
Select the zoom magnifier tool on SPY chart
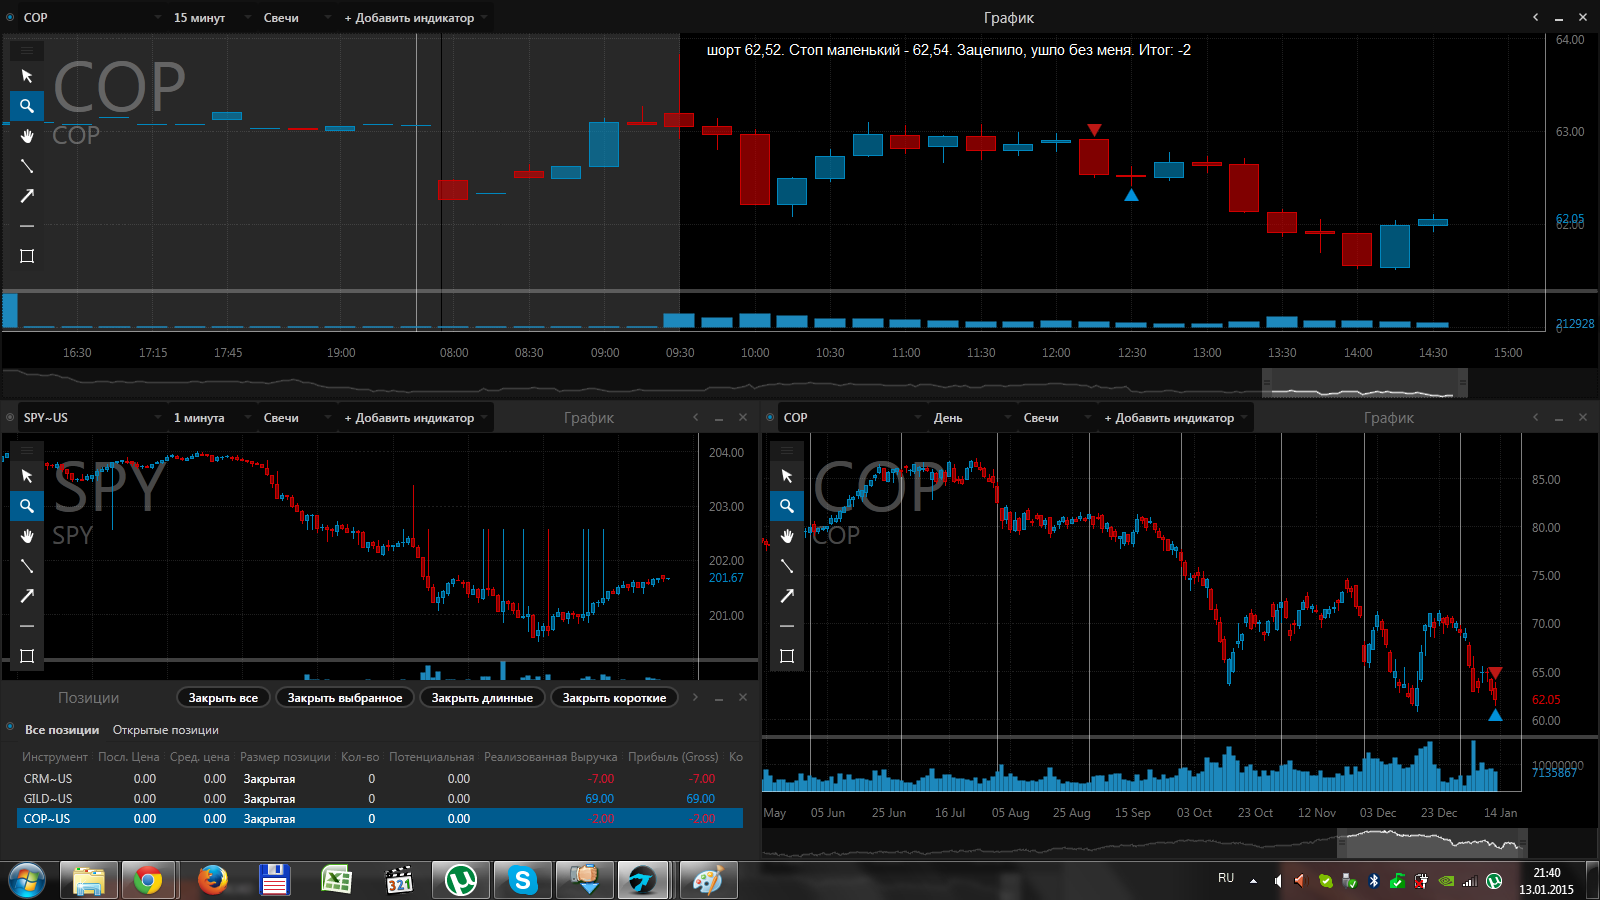click(27, 506)
